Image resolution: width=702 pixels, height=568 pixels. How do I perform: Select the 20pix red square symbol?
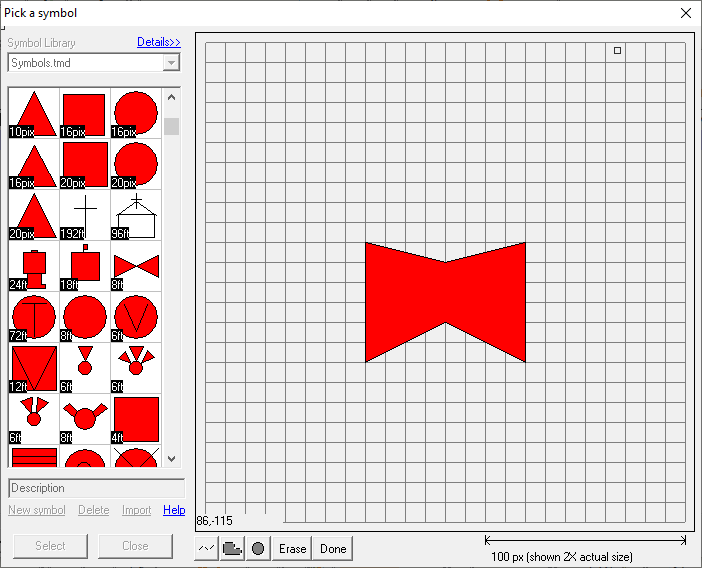tap(85, 164)
